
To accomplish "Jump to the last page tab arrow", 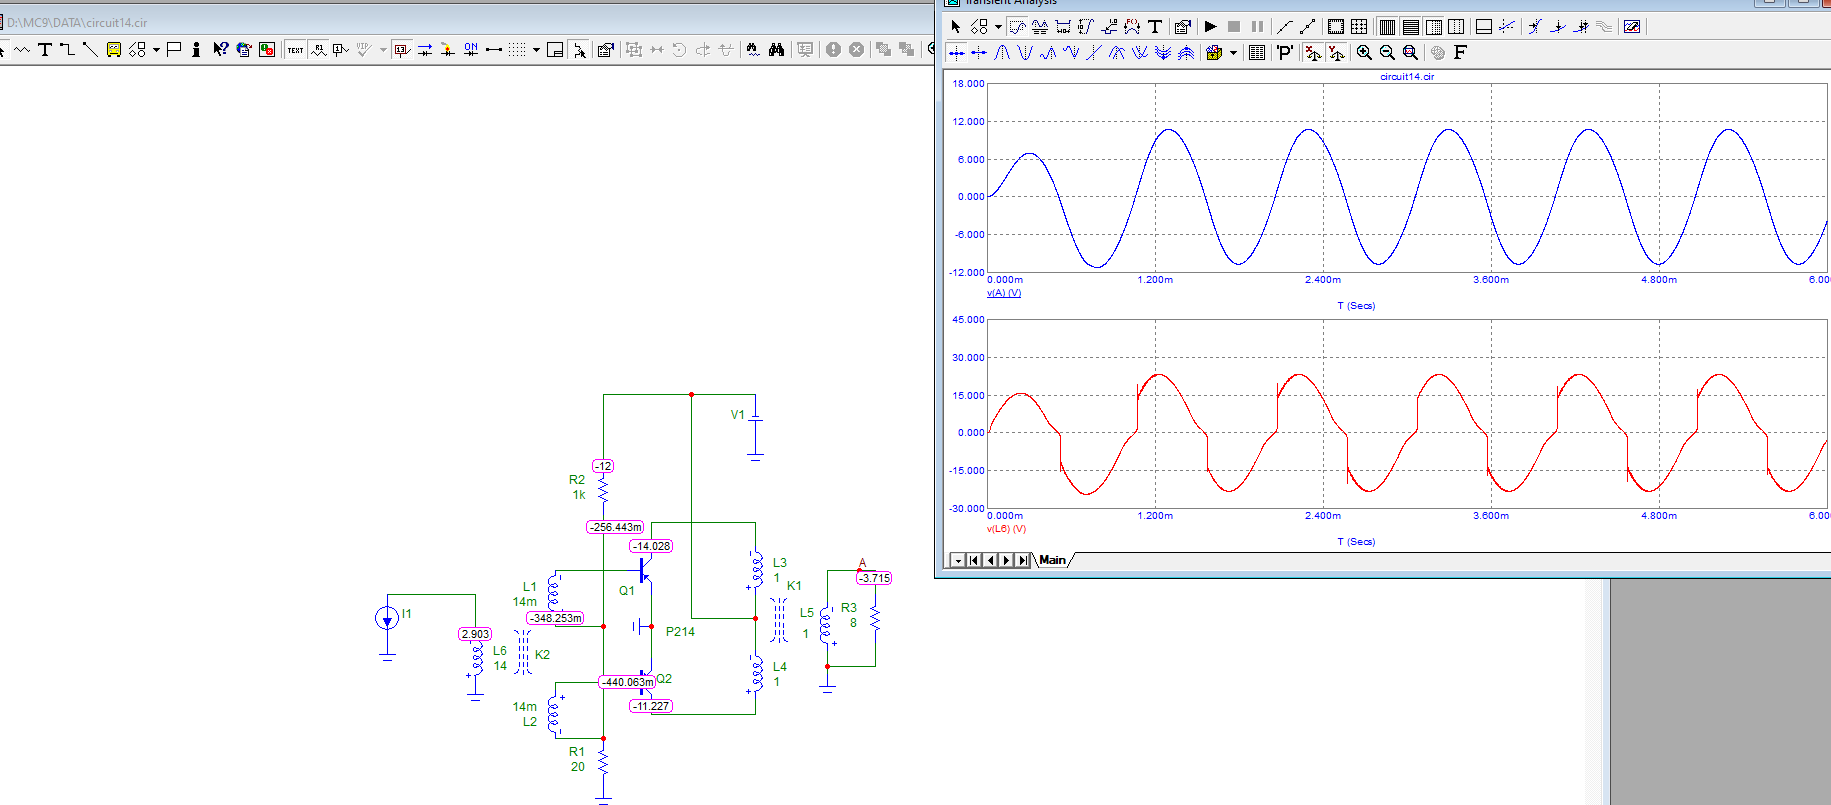I will point(1022,560).
